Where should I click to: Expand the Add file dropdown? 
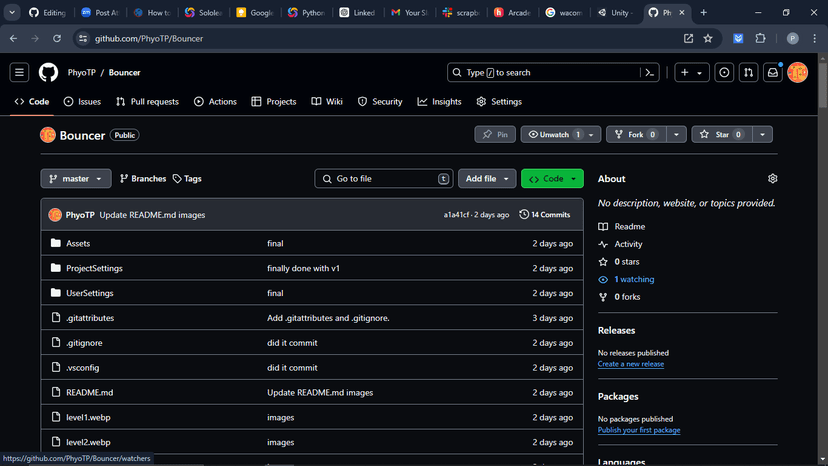(487, 179)
